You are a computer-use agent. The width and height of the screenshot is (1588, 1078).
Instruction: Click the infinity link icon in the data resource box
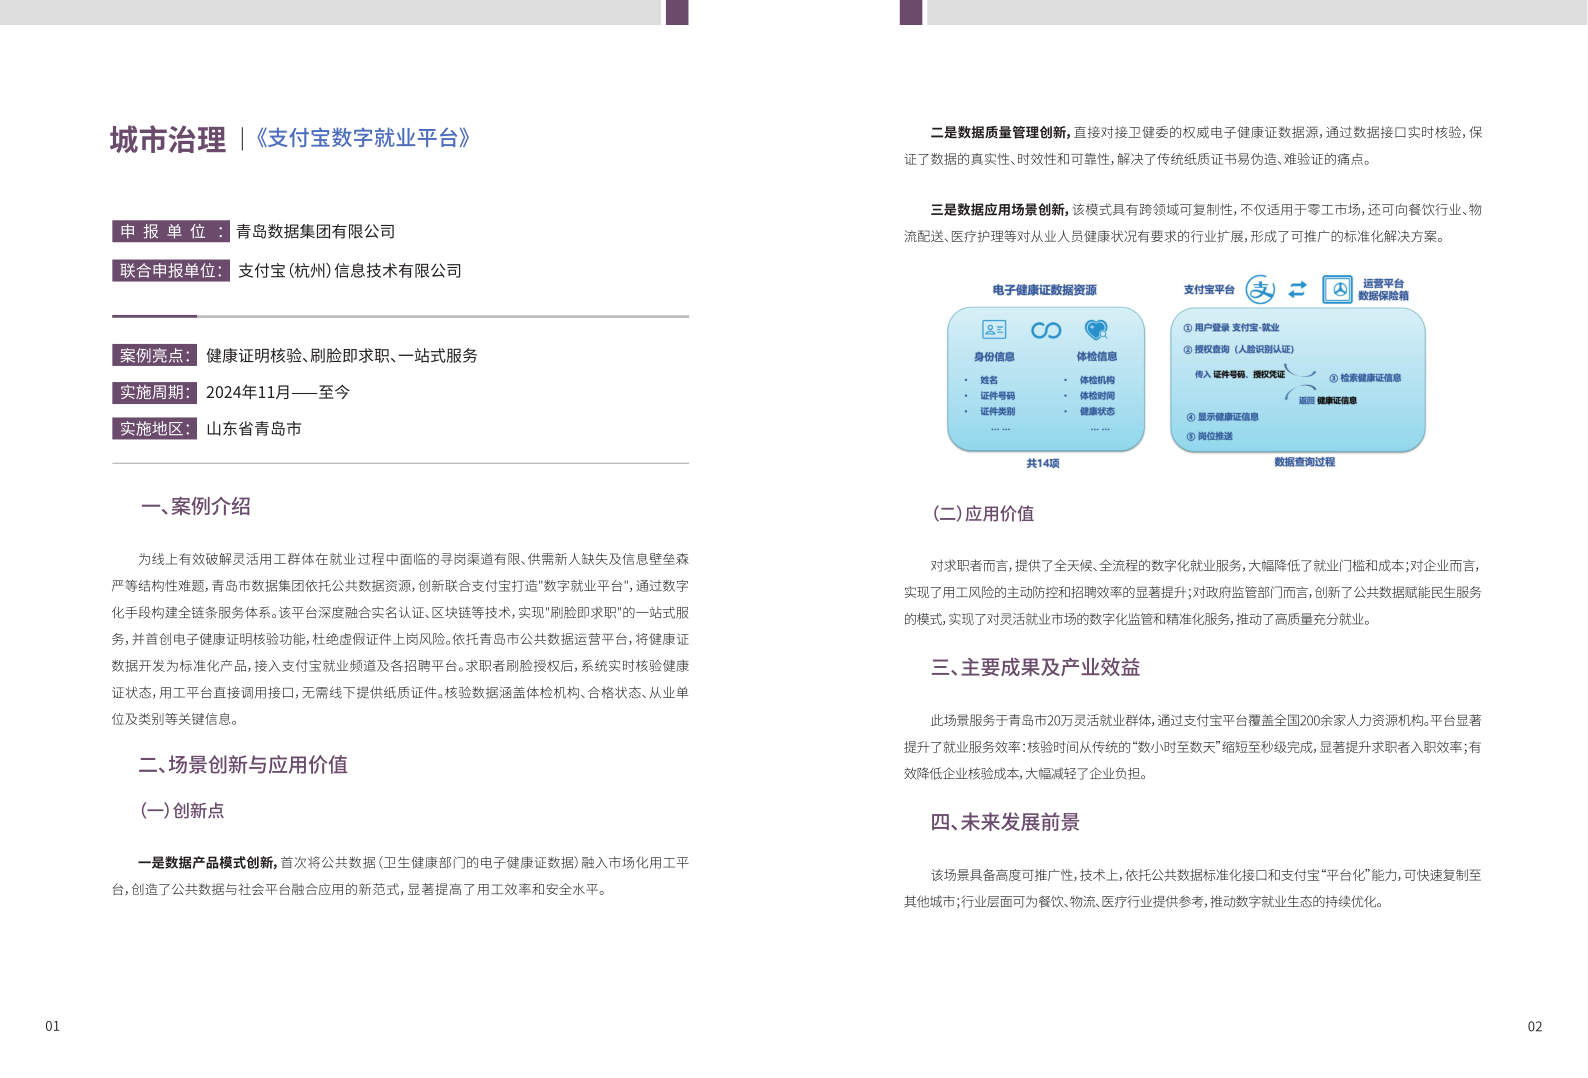1046,331
